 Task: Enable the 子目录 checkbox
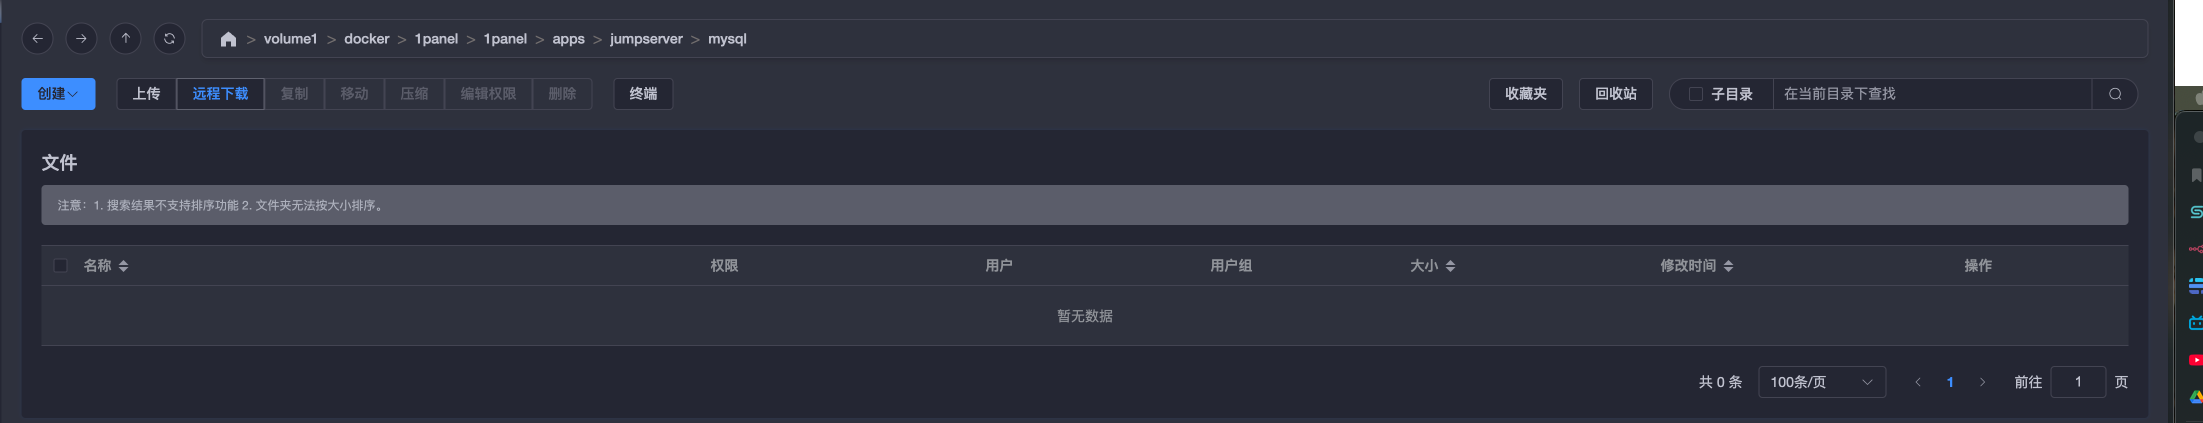[x=1695, y=94]
